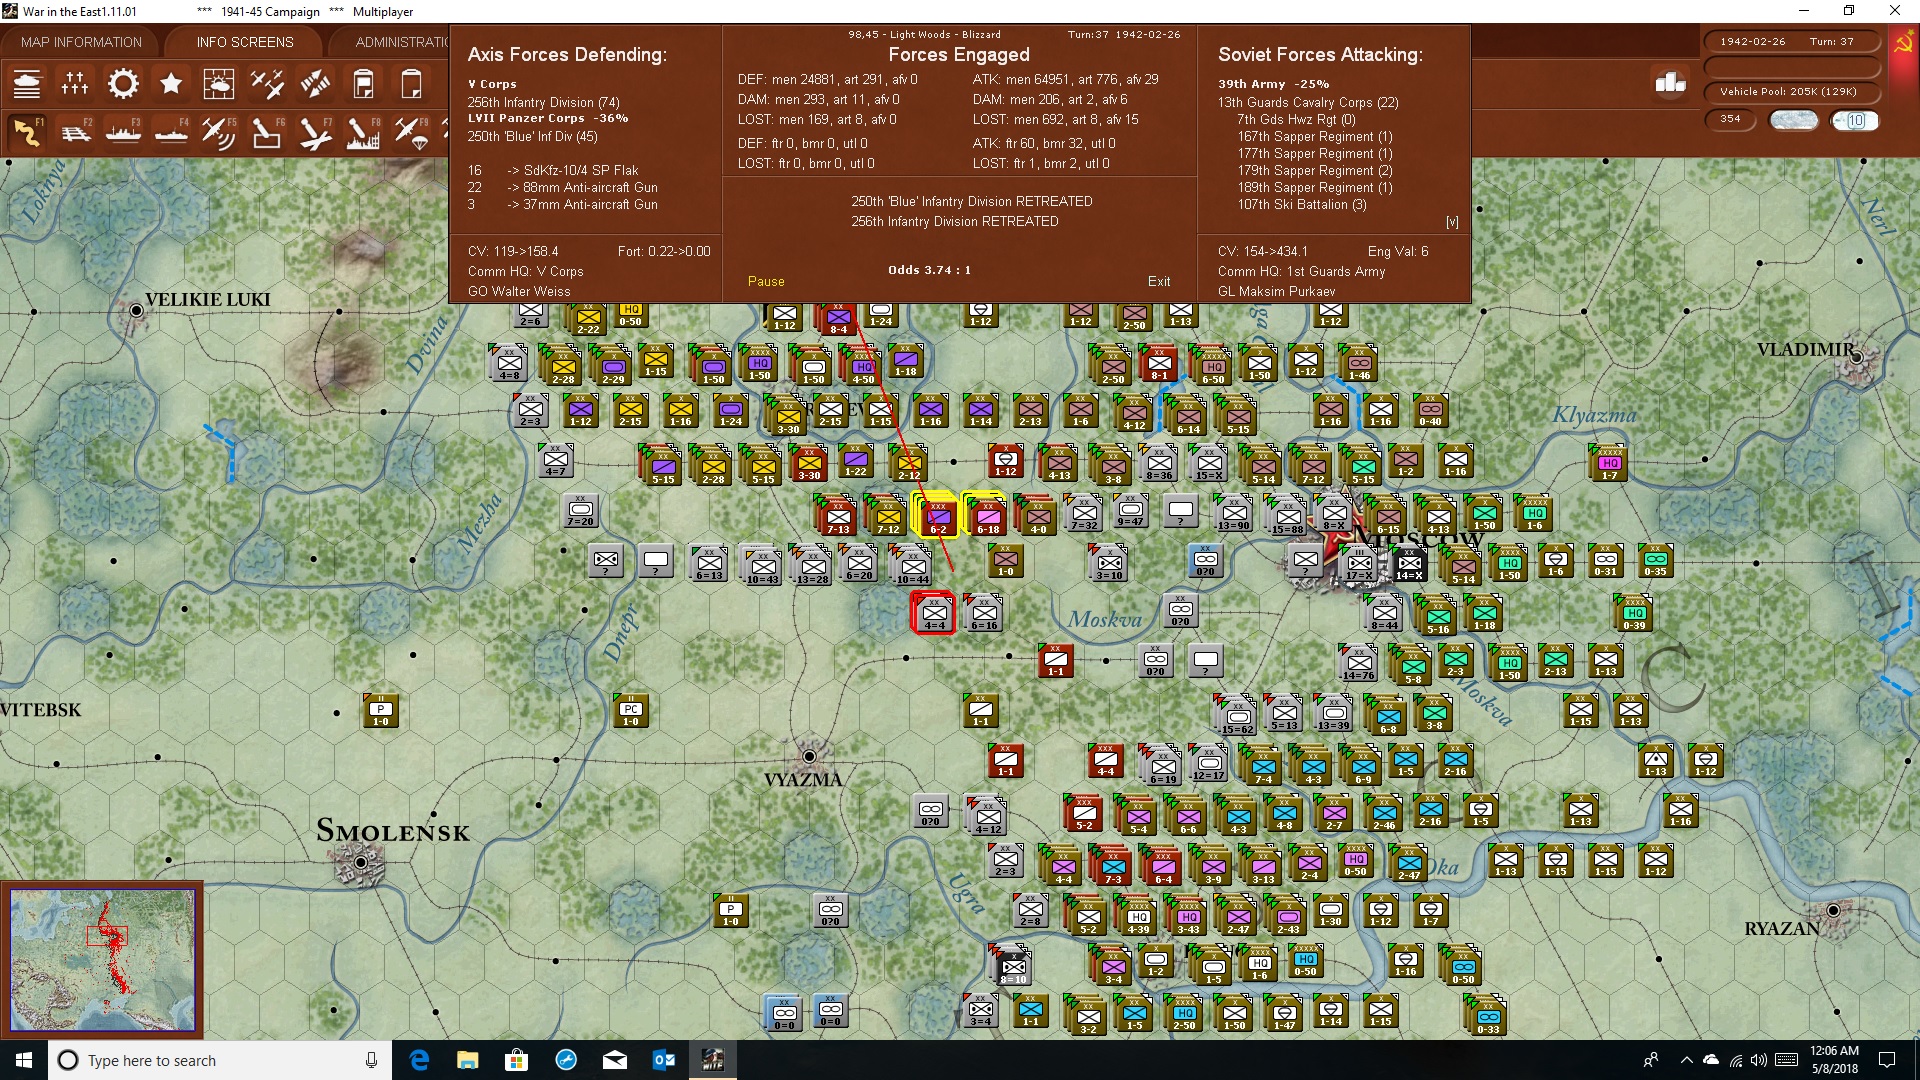Select yellow-highlighted 6-2 unit counter
The image size is (1920, 1080).
(937, 515)
